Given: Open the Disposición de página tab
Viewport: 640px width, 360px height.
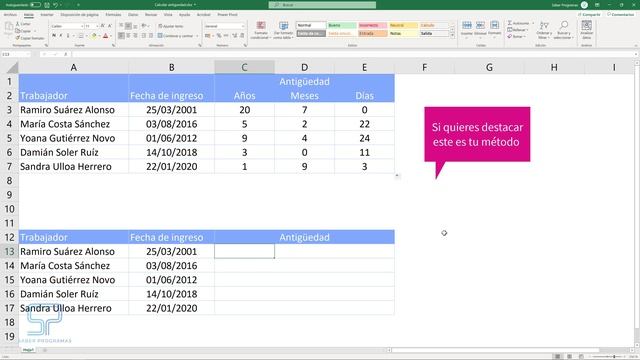Looking at the screenshot, I should click(80, 15).
